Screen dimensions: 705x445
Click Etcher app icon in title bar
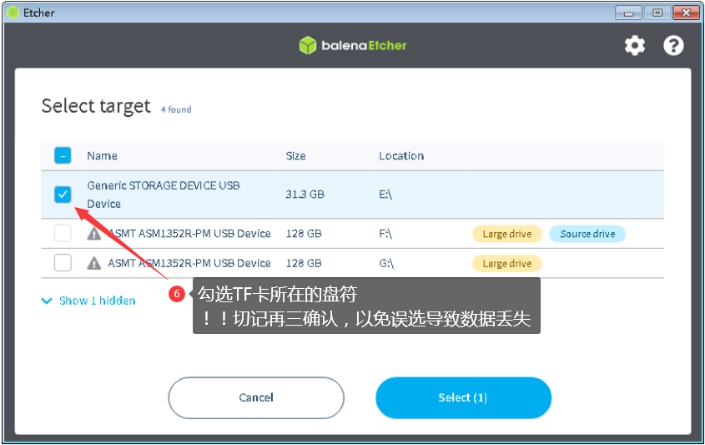coord(13,13)
